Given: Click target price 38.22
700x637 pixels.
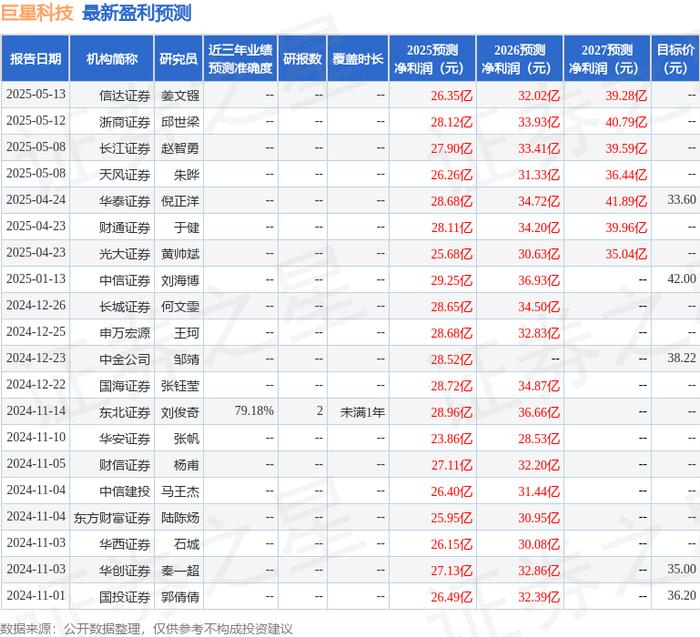Looking at the screenshot, I should click(x=682, y=358).
